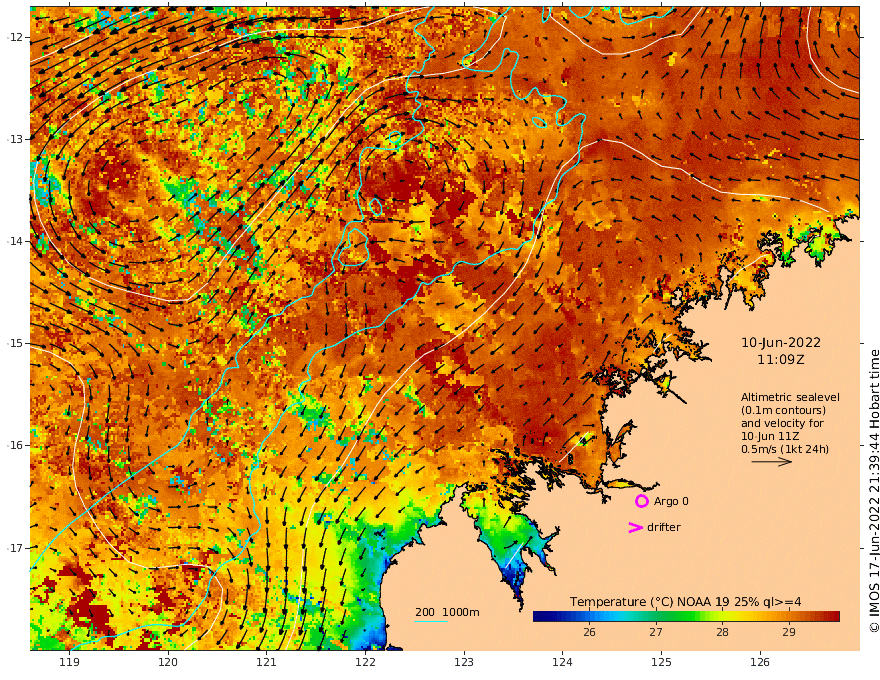This screenshot has width=880, height=680.
Task: Click the '11:09Z' time label
Action: [781, 360]
